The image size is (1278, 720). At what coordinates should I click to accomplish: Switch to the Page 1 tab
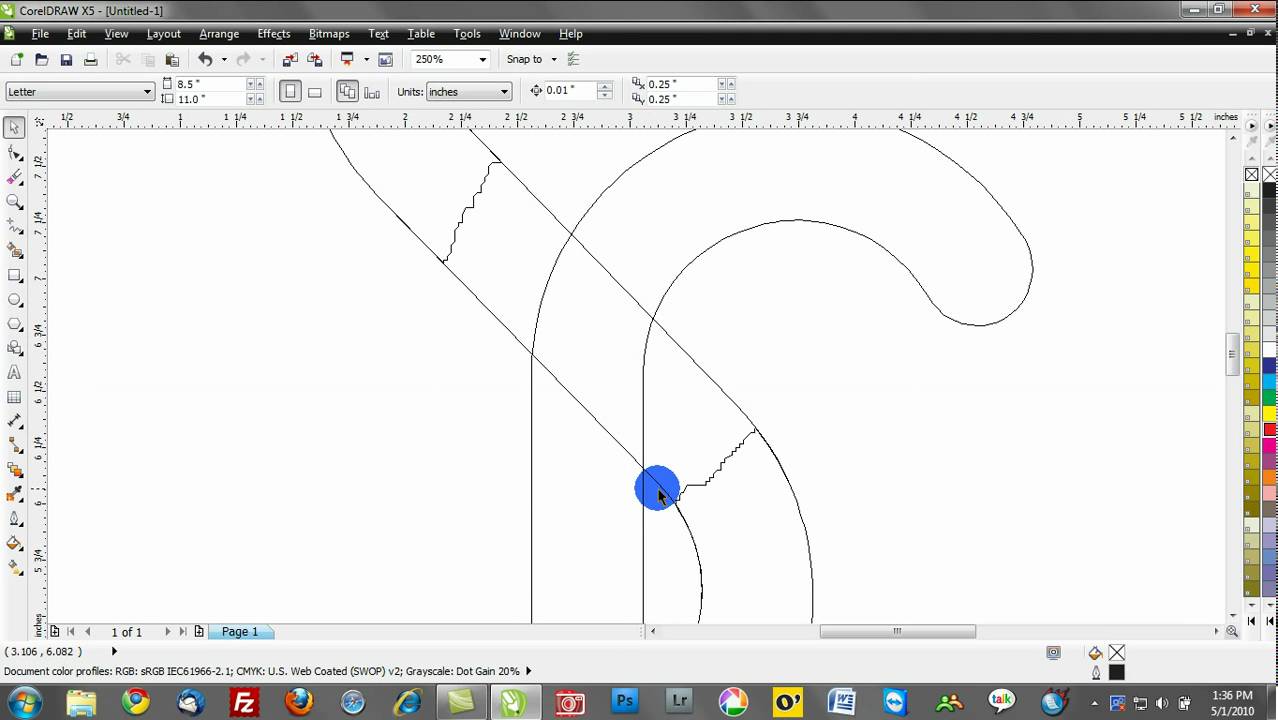[240, 632]
